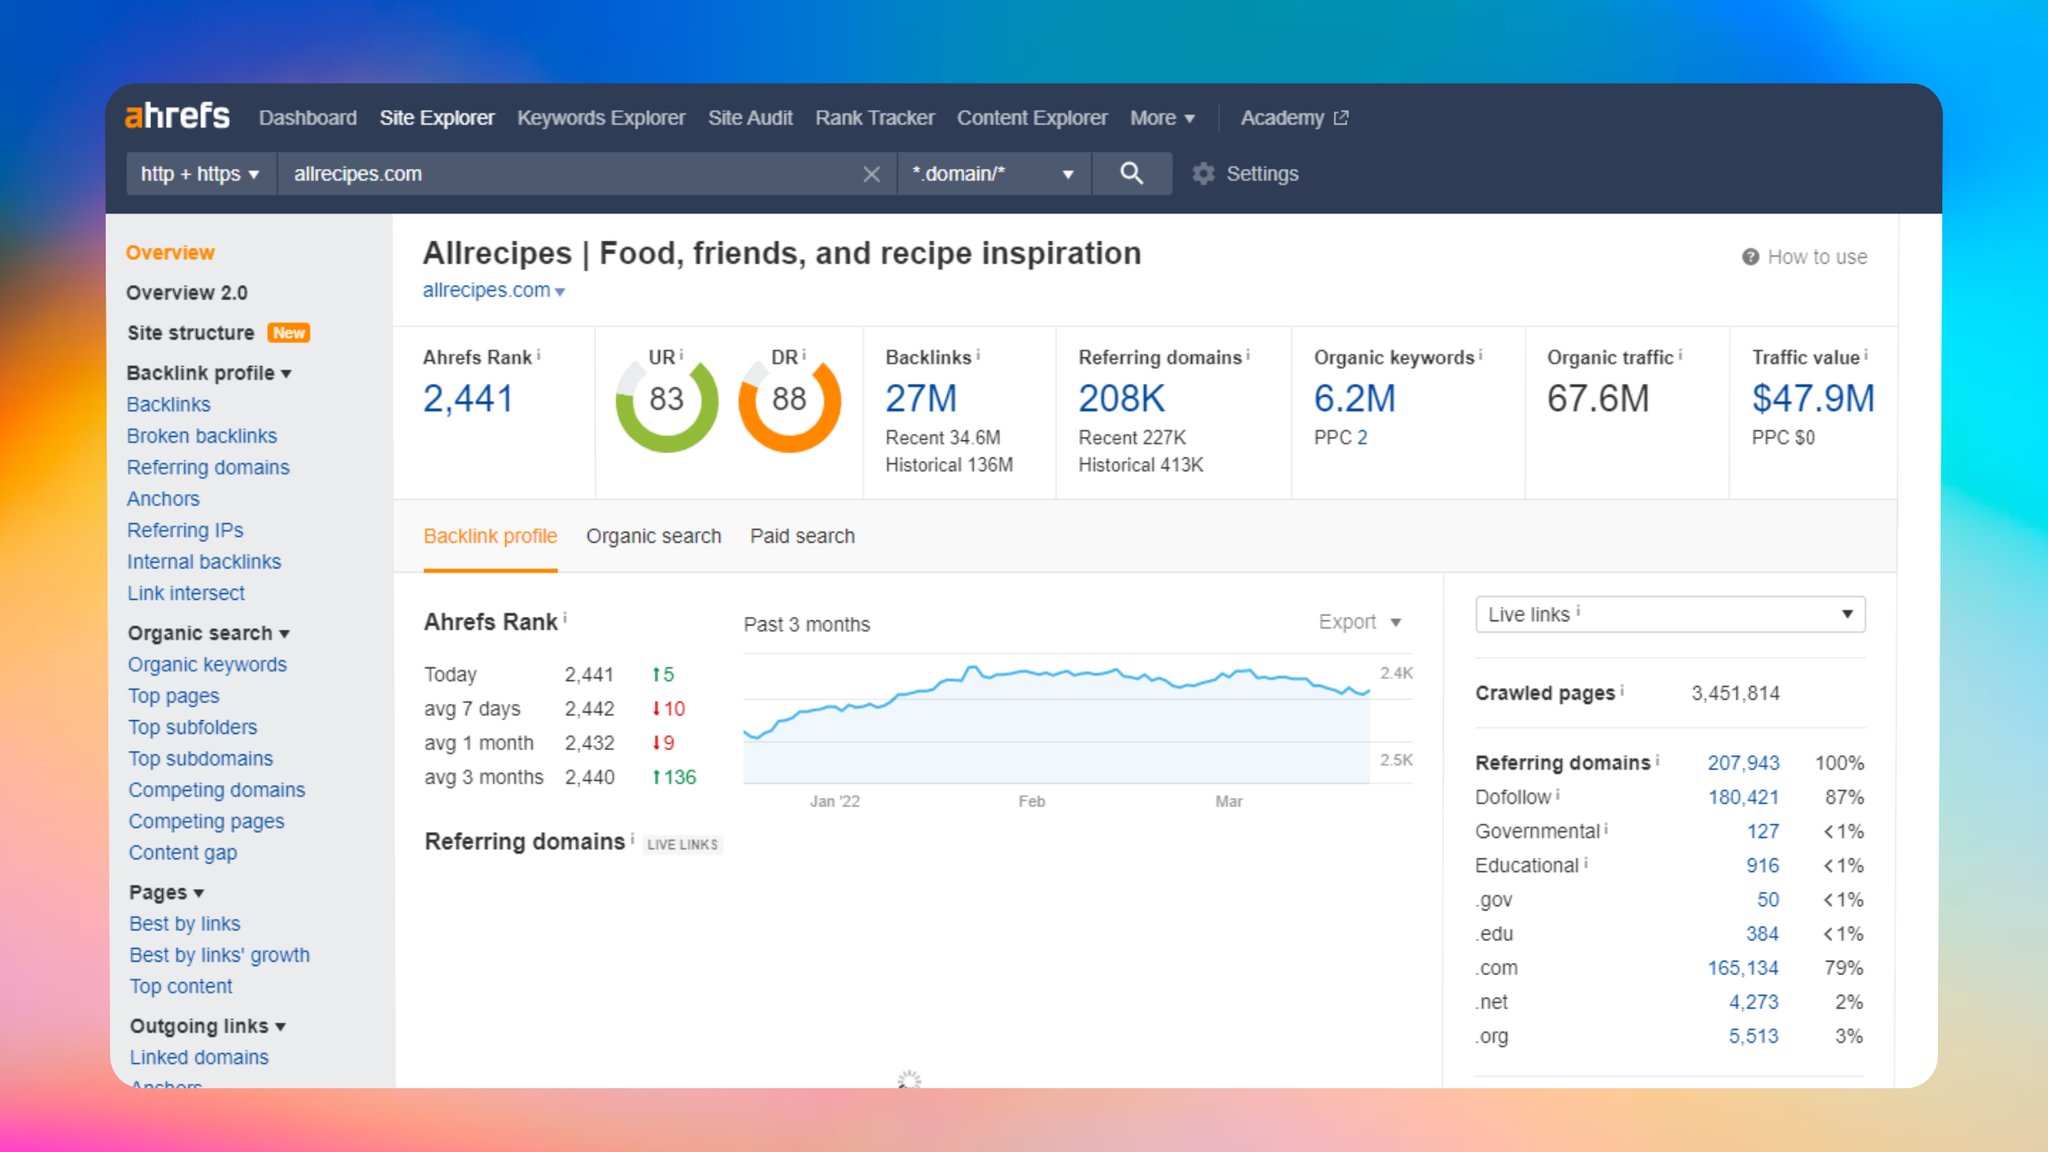Open Rank Tracker in top navigation
The height and width of the screenshot is (1152, 2048).
[875, 118]
